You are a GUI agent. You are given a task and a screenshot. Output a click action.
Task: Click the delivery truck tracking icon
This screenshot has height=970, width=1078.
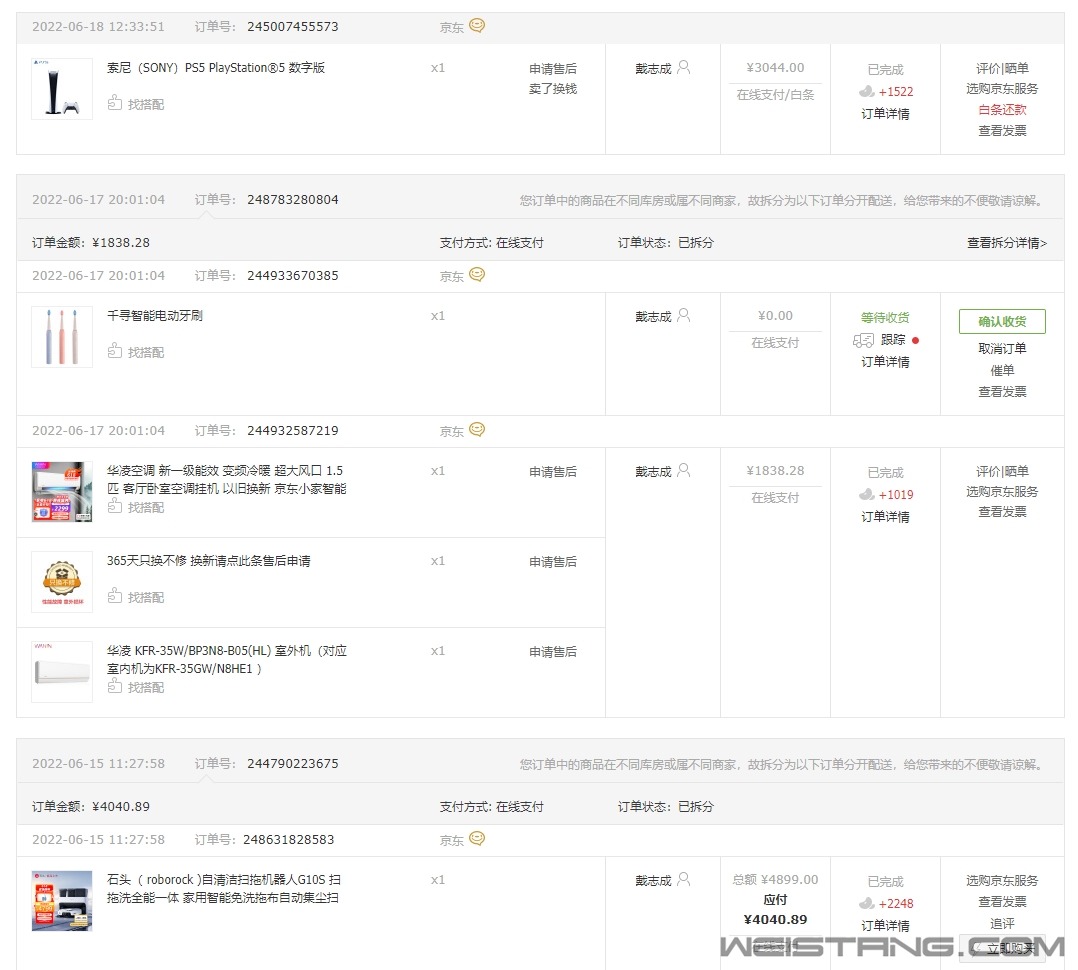[864, 340]
